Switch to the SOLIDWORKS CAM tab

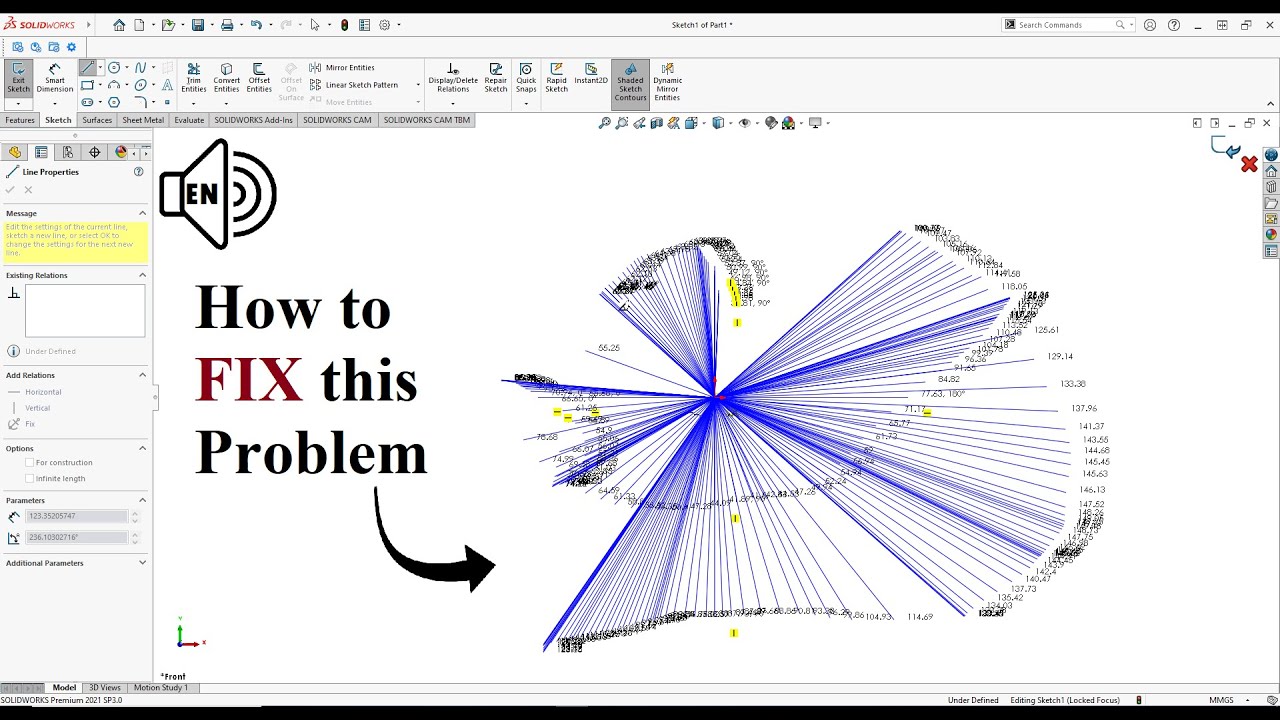click(337, 120)
